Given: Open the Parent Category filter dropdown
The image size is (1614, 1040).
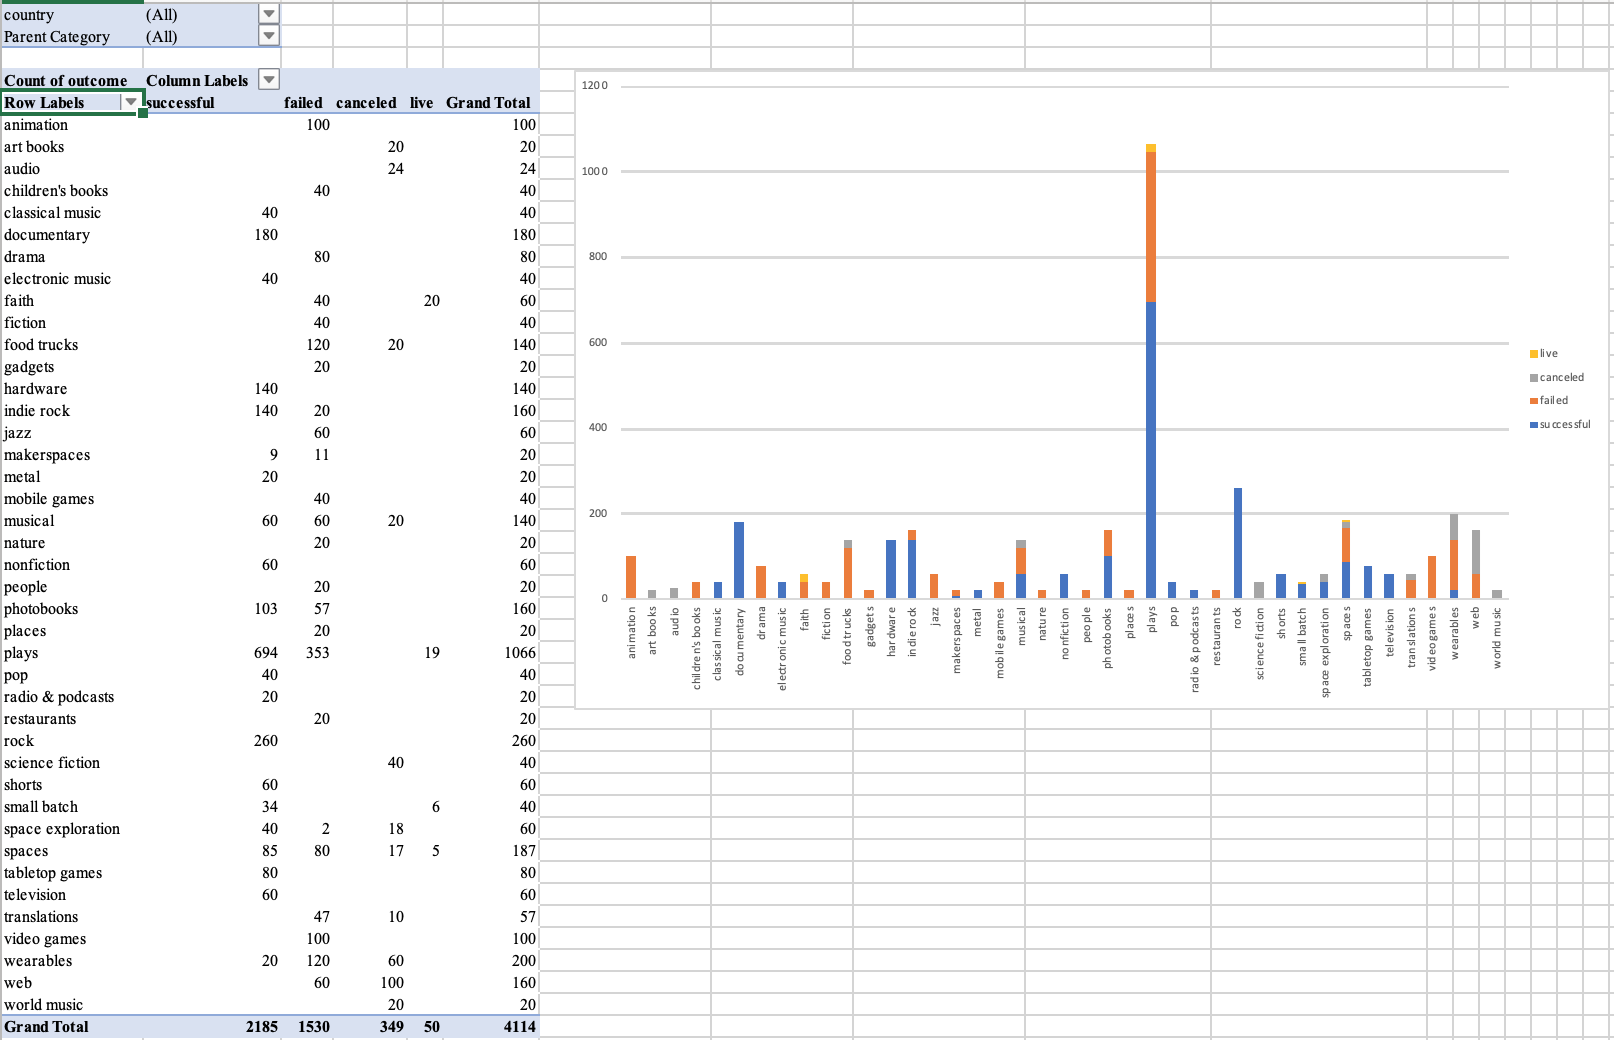Looking at the screenshot, I should (267, 36).
